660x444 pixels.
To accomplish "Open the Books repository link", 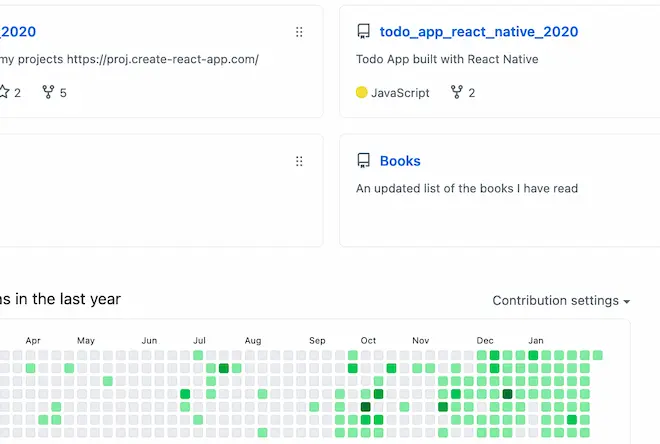I will 400,161.
